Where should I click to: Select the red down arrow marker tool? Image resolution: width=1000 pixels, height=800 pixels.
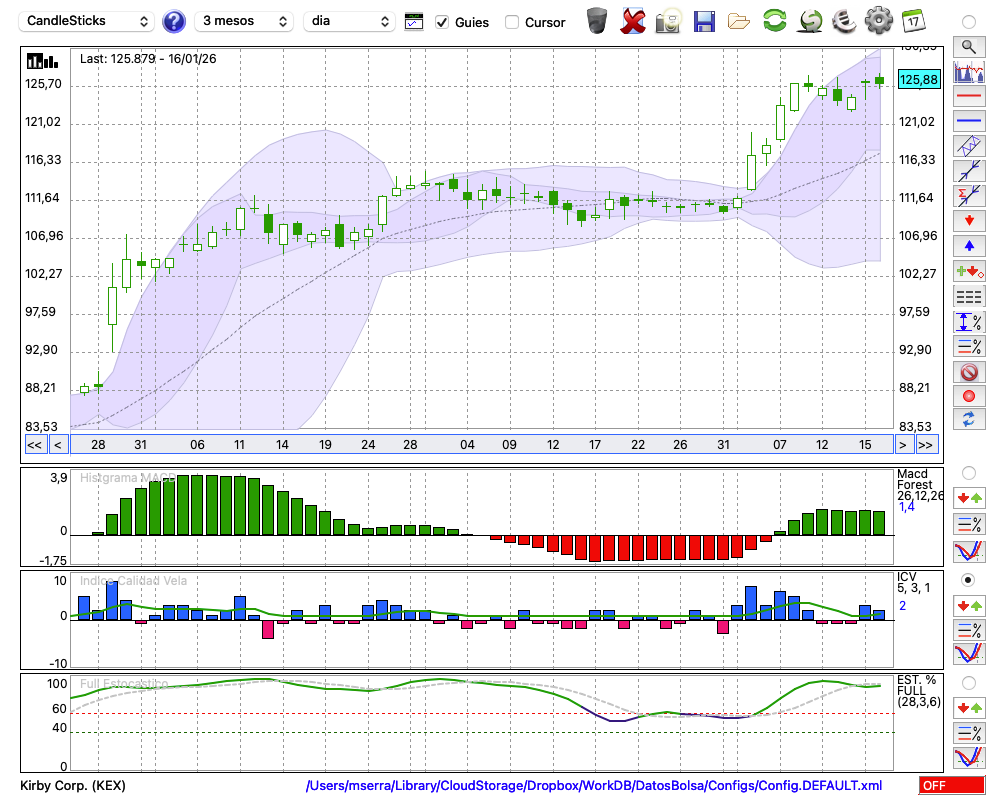pyautogui.click(x=968, y=221)
